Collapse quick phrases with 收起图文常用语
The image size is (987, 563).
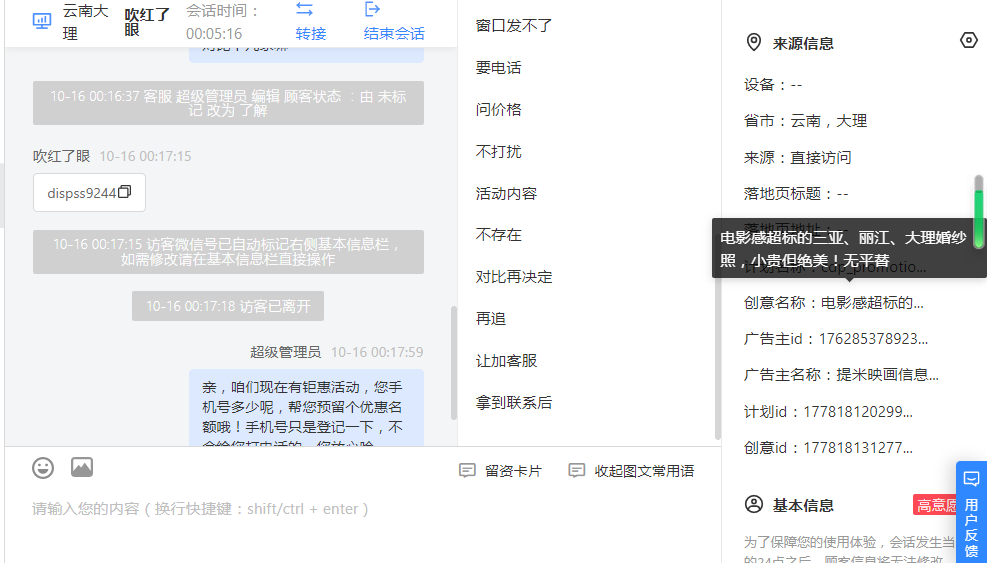click(x=644, y=471)
